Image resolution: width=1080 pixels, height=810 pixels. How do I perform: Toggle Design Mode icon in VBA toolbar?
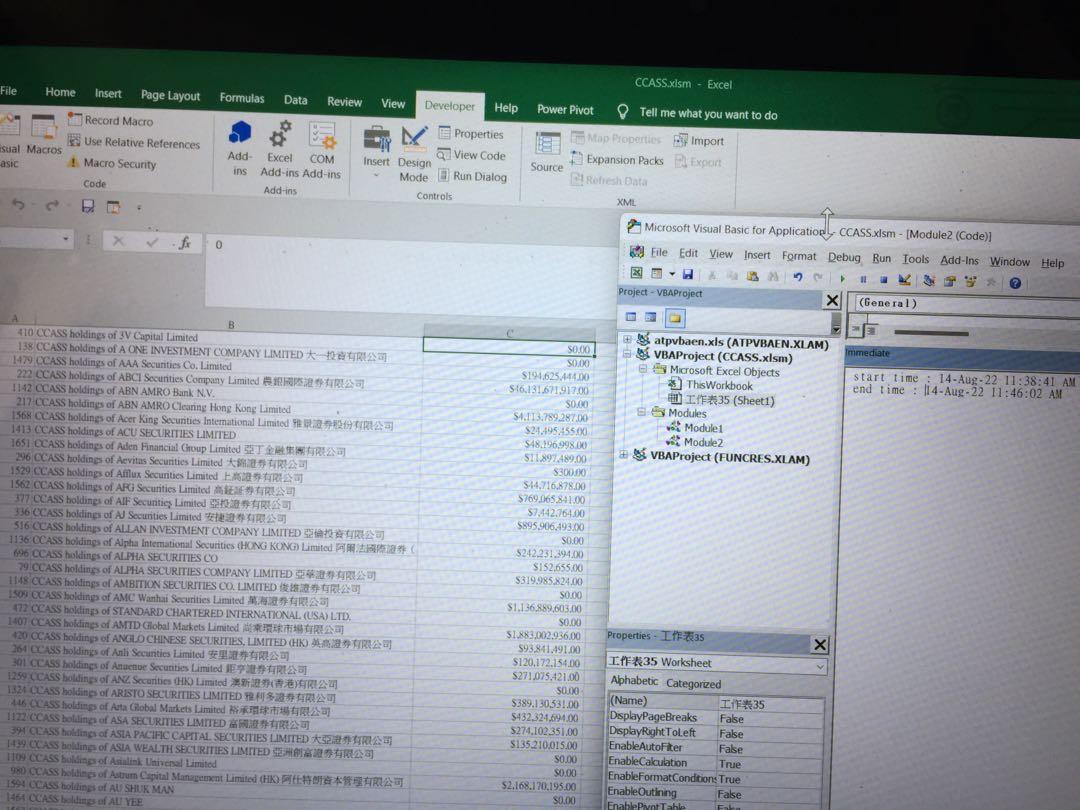click(904, 280)
